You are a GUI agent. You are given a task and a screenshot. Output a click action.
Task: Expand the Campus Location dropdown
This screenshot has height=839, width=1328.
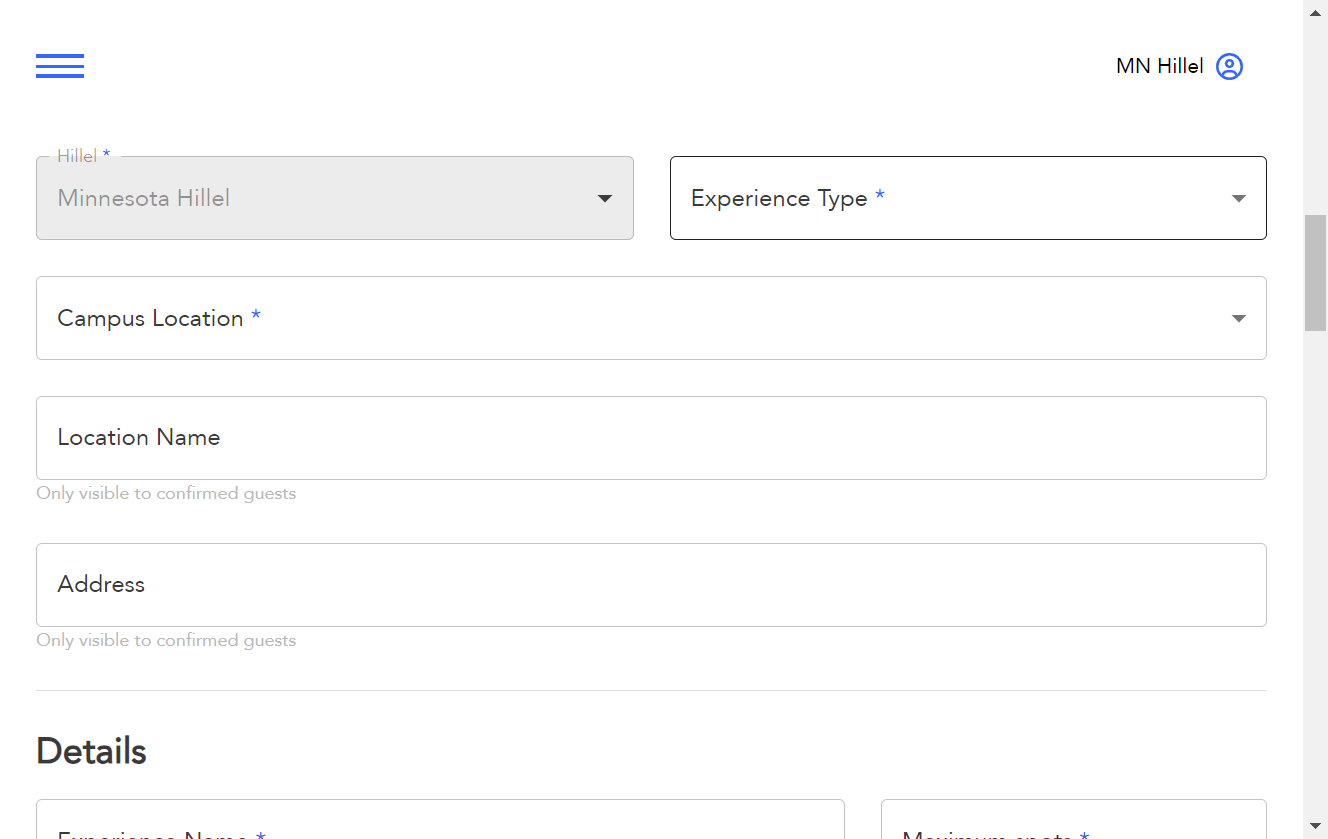click(x=651, y=318)
